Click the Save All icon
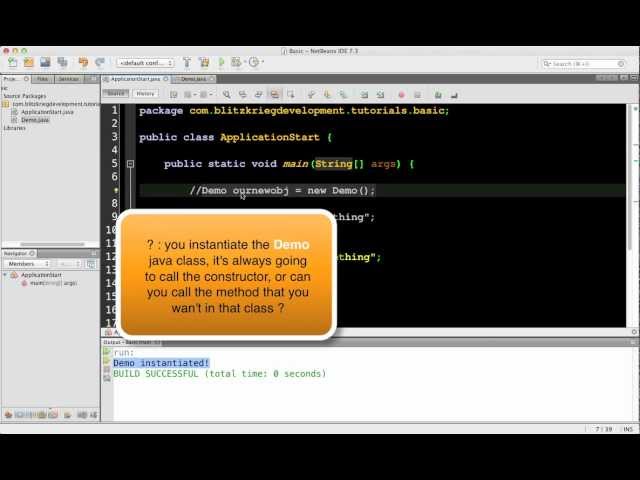Viewport: 640px width, 480px height. 62,62
